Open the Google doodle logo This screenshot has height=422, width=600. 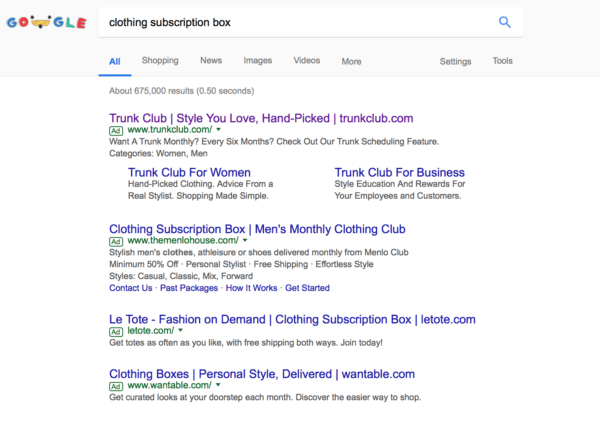tap(46, 22)
